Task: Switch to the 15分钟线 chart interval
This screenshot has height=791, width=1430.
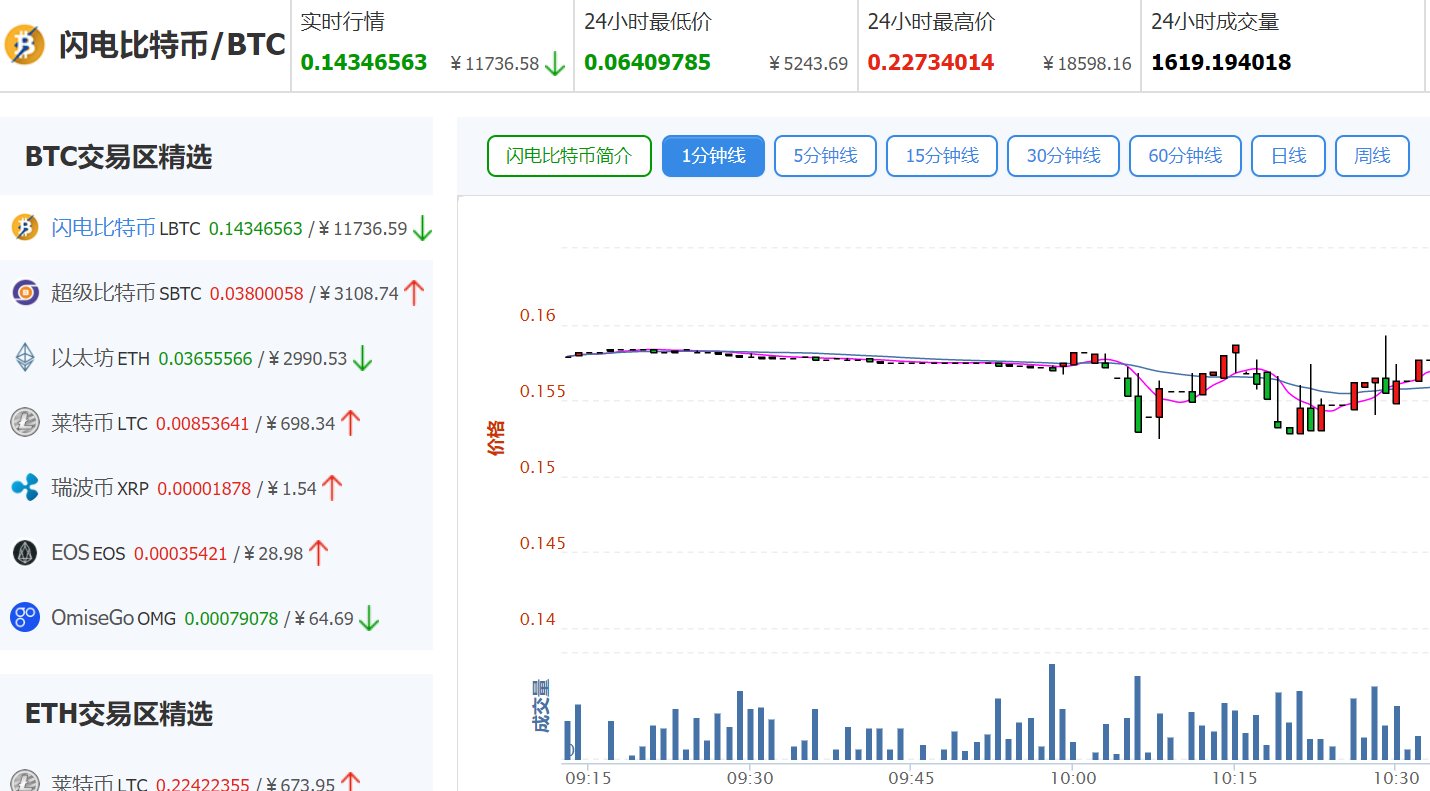Action: 942,156
